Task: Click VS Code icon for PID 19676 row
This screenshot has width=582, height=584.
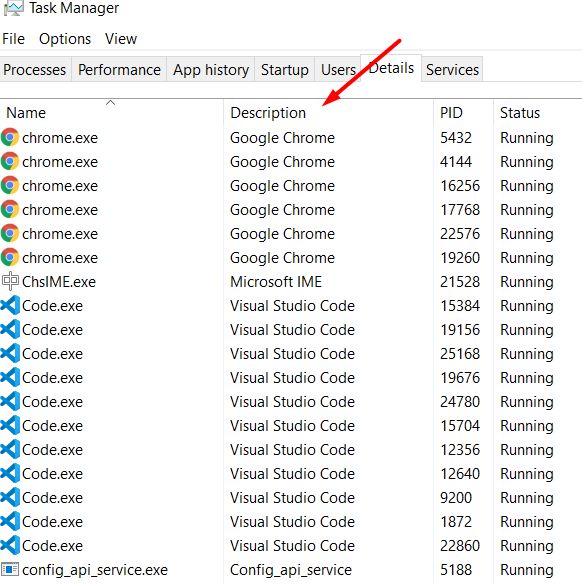Action: tap(10, 378)
